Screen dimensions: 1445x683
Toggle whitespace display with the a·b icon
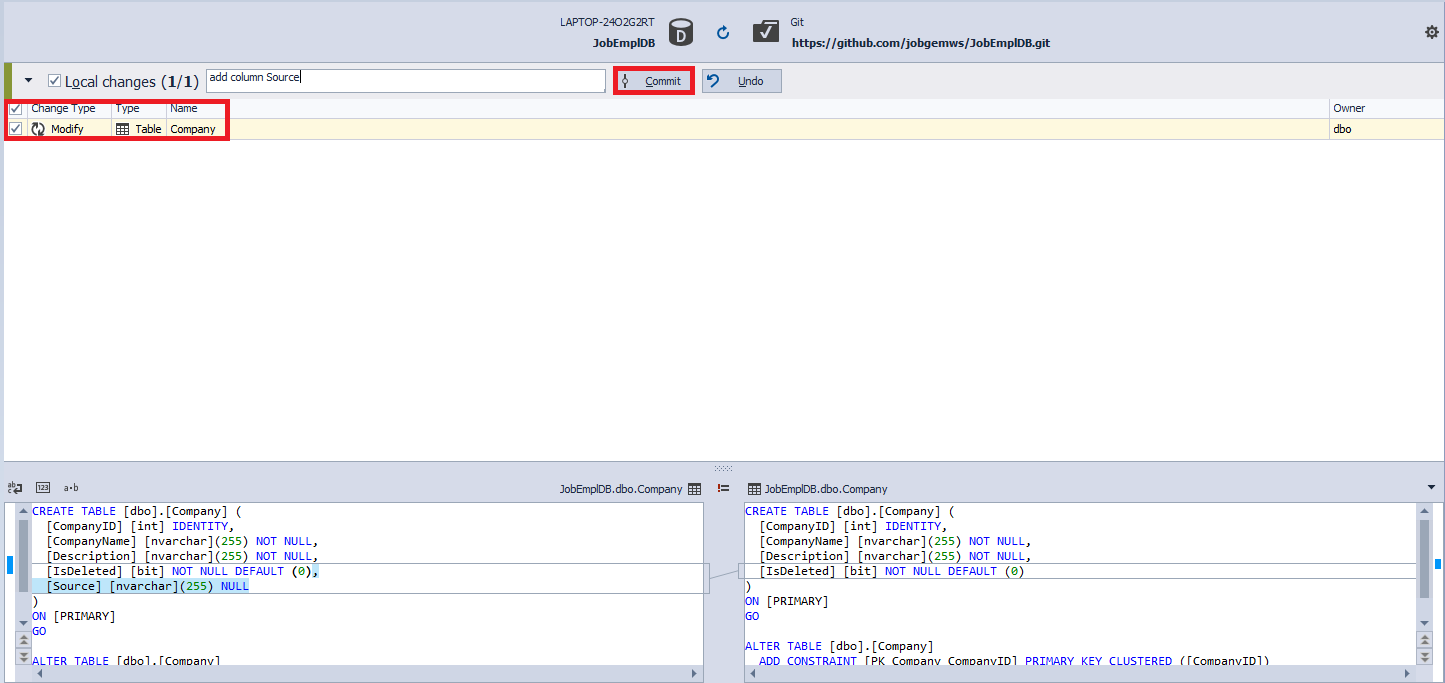pos(69,487)
